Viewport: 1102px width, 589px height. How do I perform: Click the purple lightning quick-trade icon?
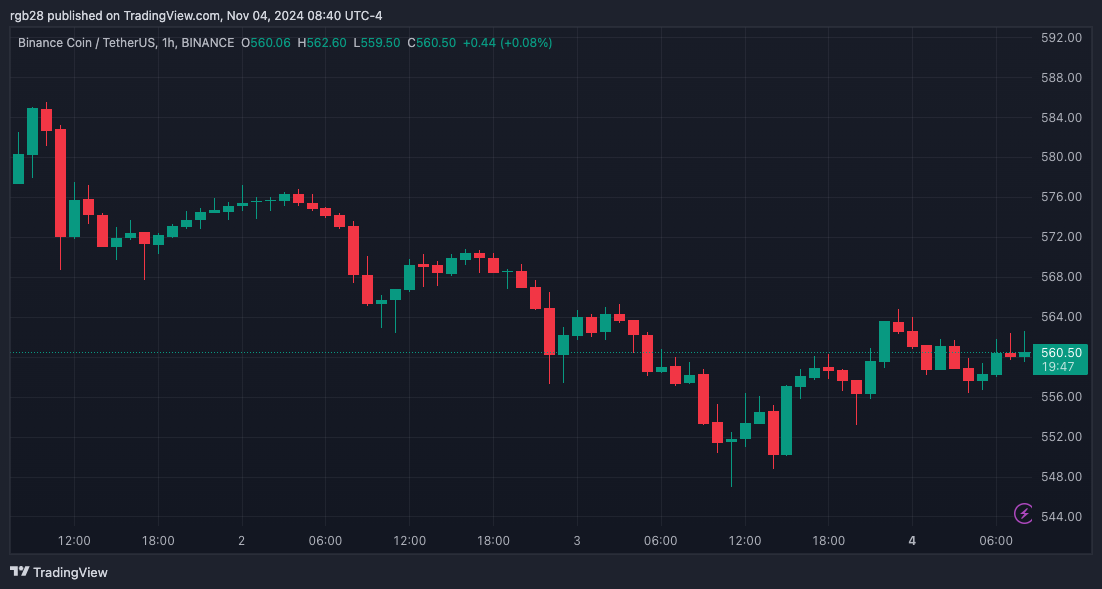tap(1022, 511)
